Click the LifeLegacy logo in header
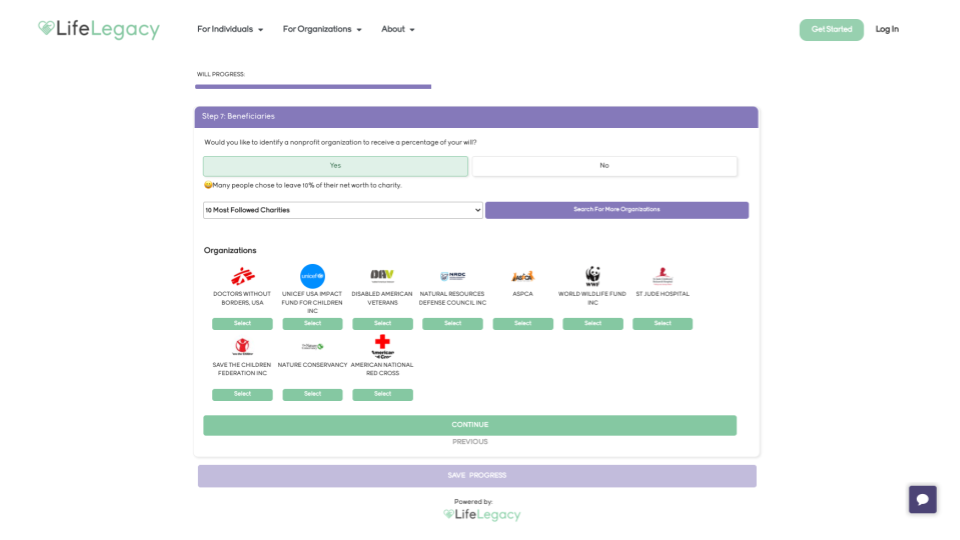 [x=99, y=29]
